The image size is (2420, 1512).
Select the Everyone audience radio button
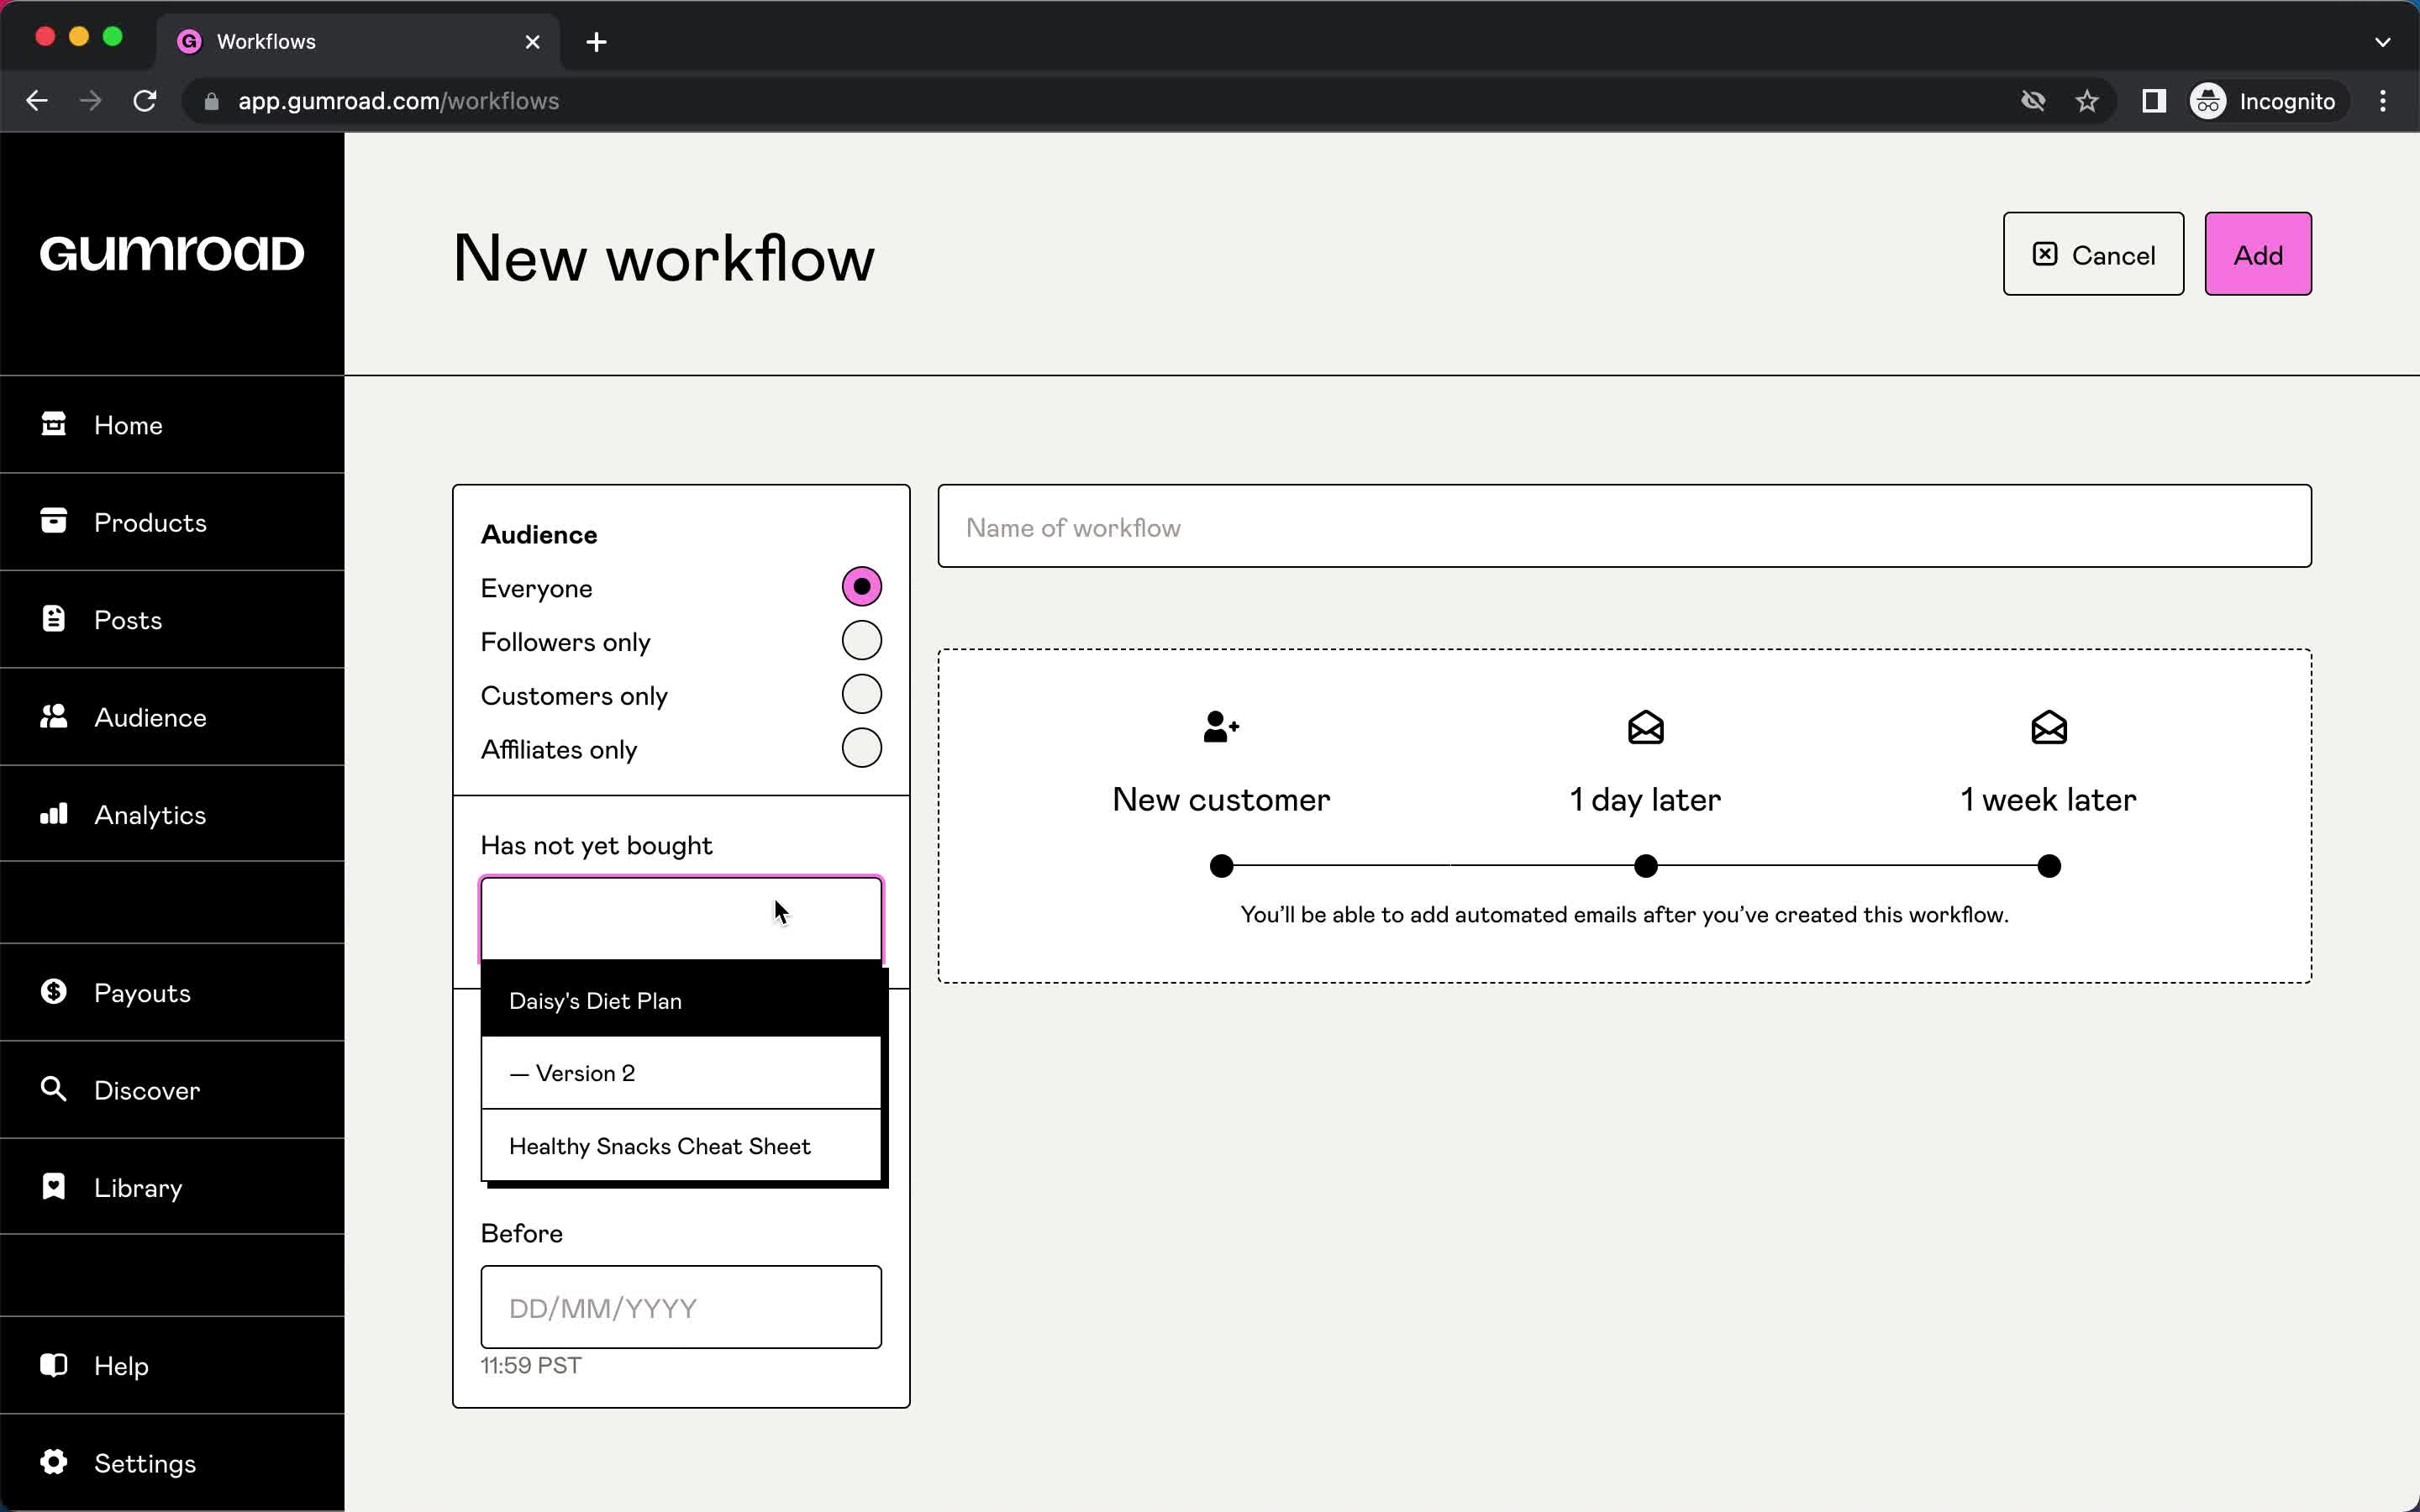pos(860,587)
